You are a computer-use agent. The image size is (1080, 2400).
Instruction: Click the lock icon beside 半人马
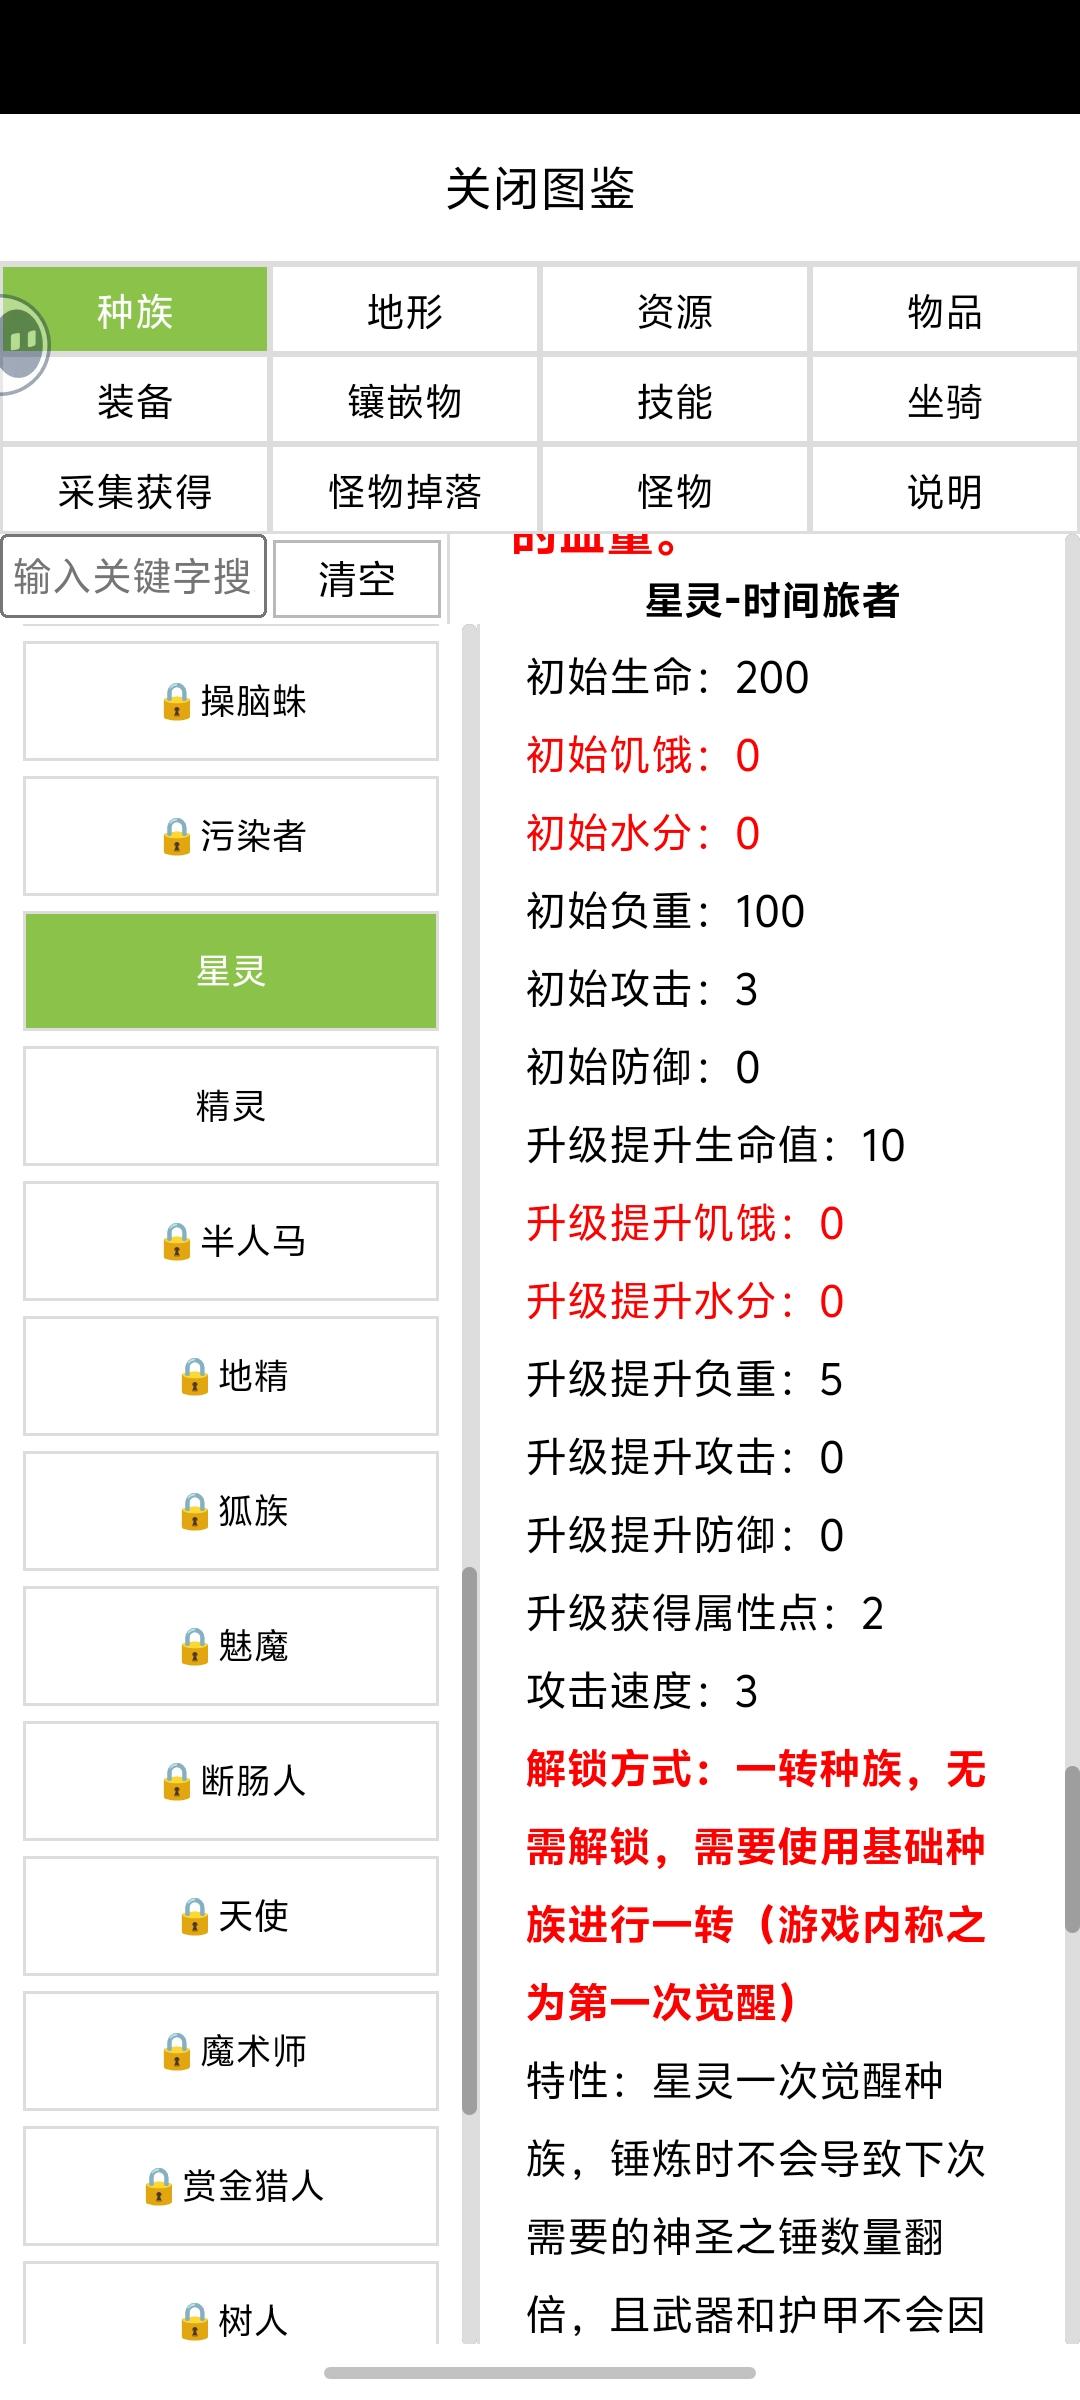click(176, 1242)
